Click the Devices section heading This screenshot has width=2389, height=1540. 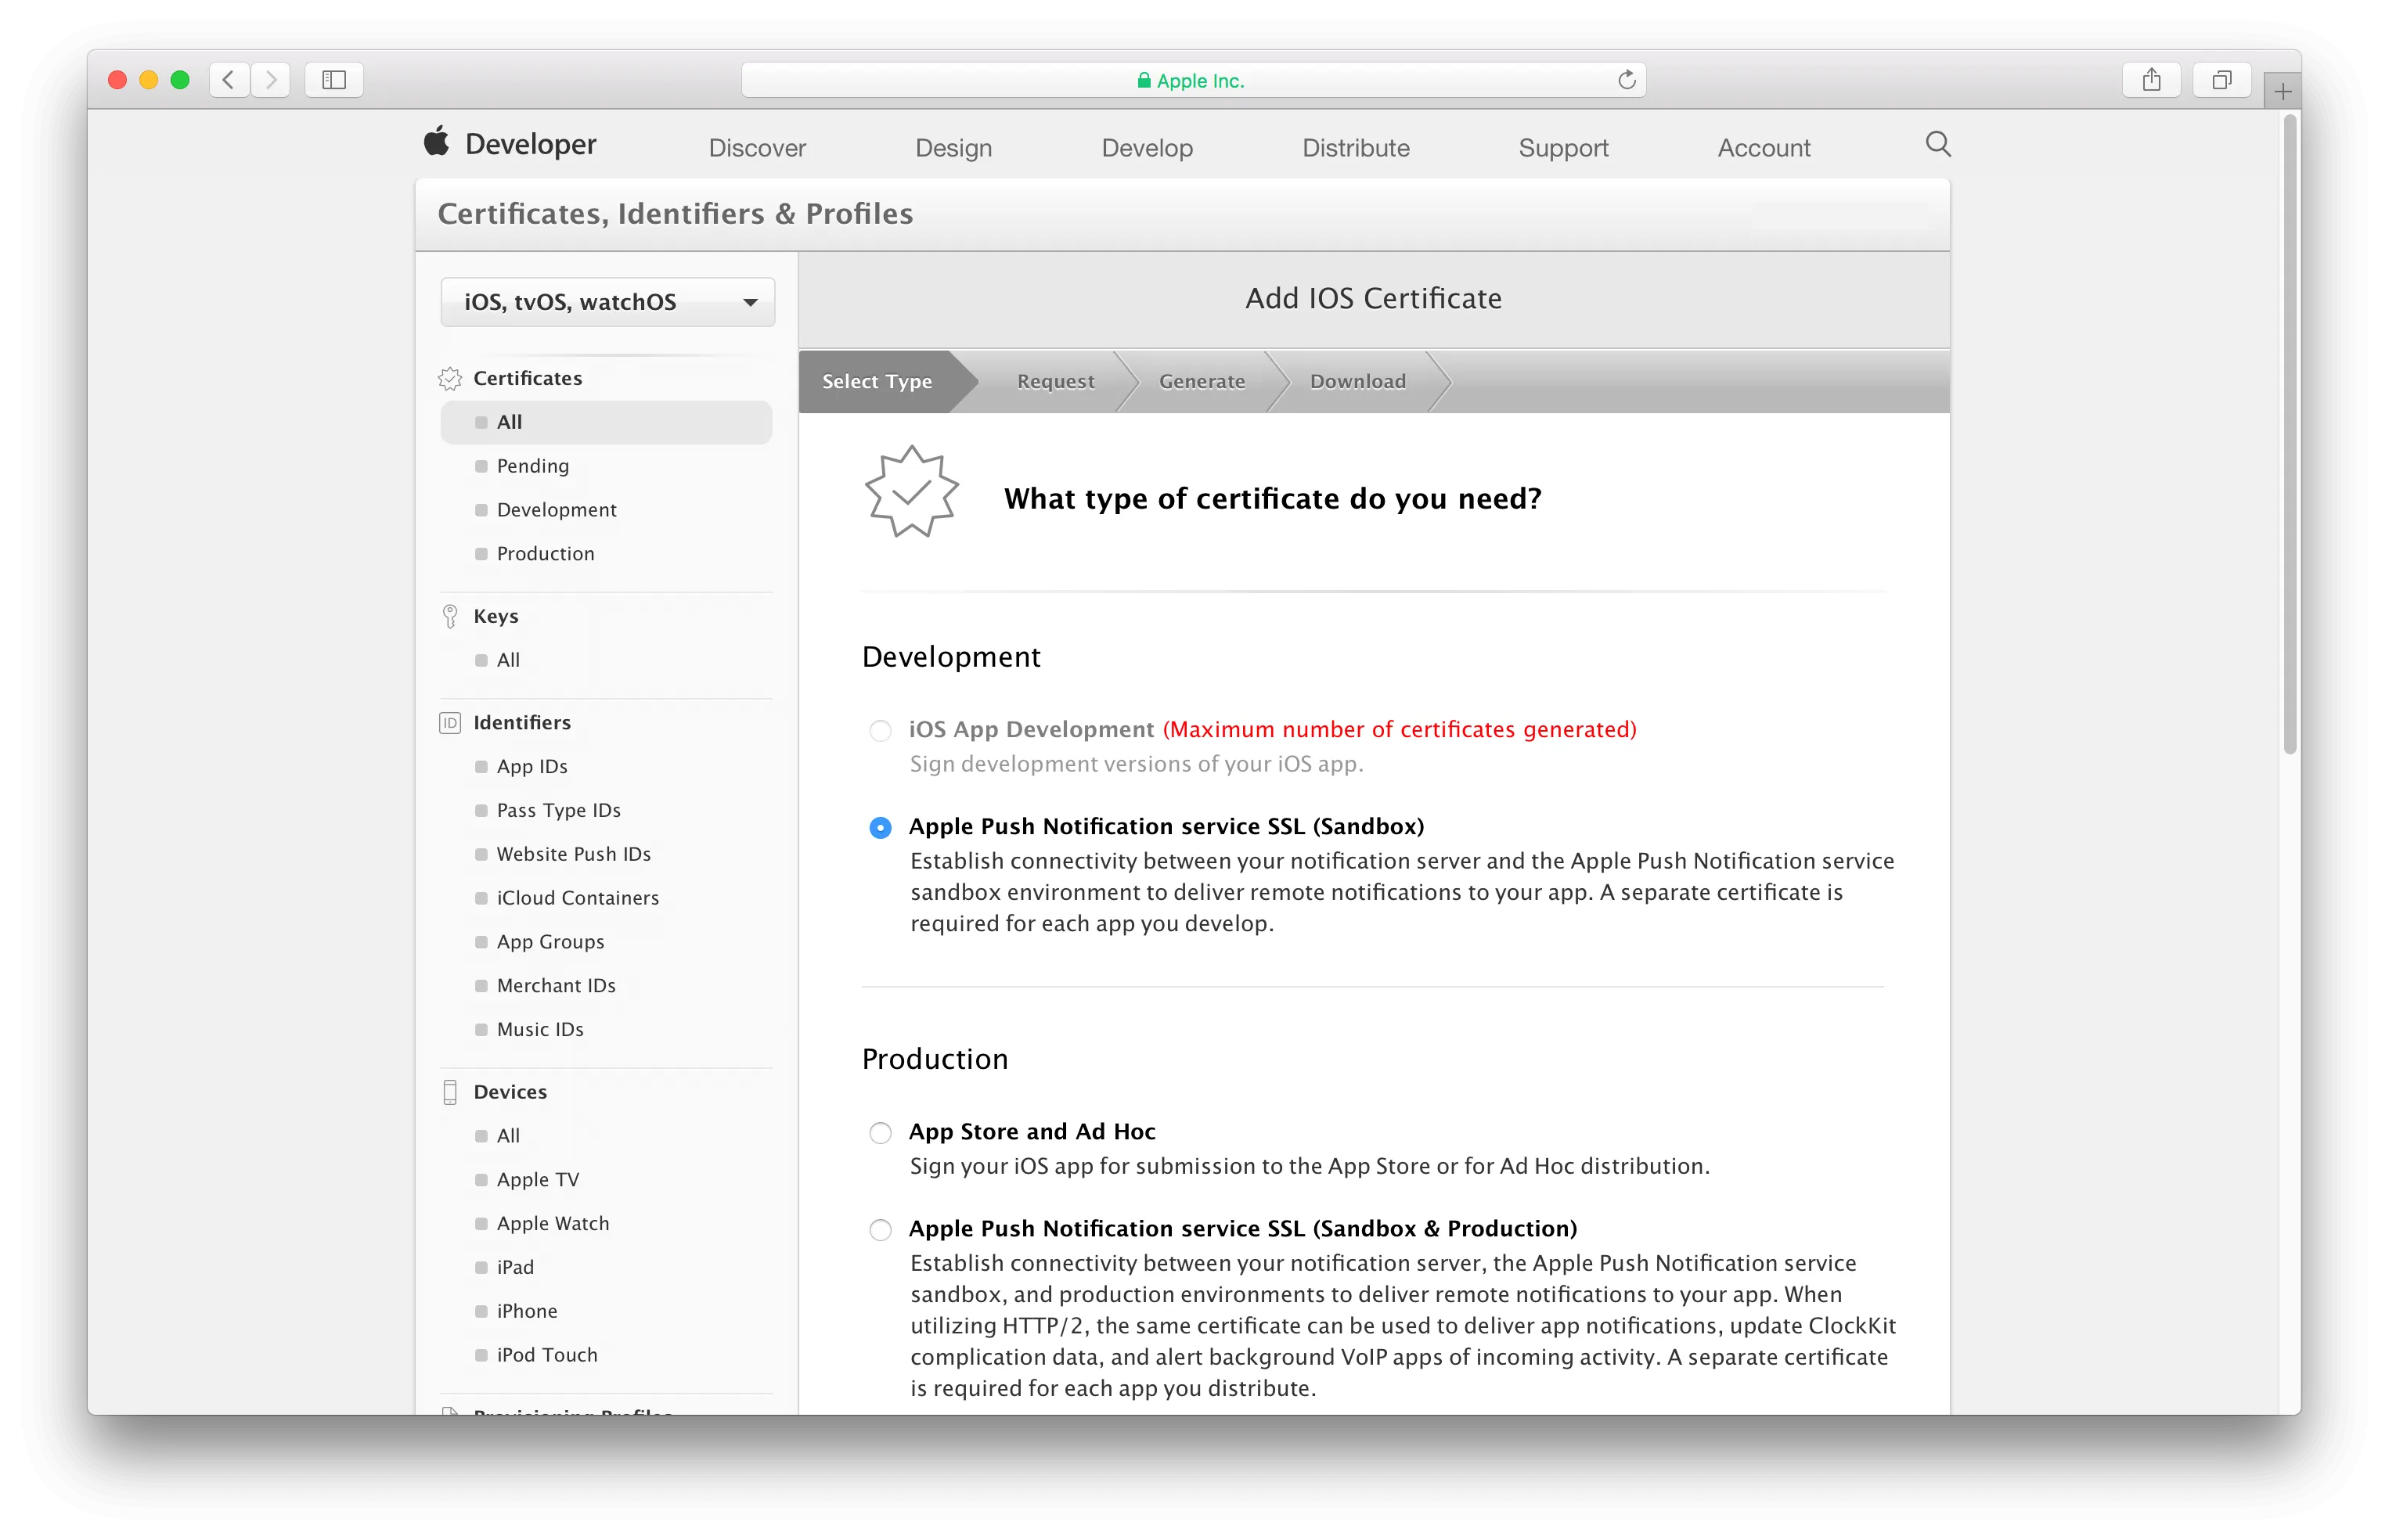[x=510, y=1092]
